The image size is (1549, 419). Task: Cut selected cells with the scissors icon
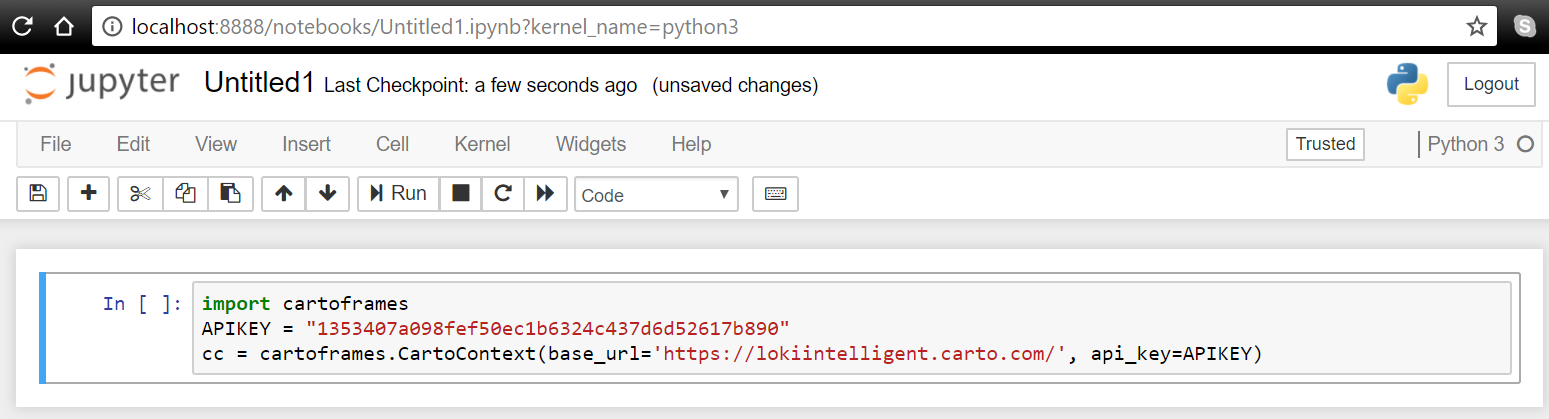coord(140,194)
